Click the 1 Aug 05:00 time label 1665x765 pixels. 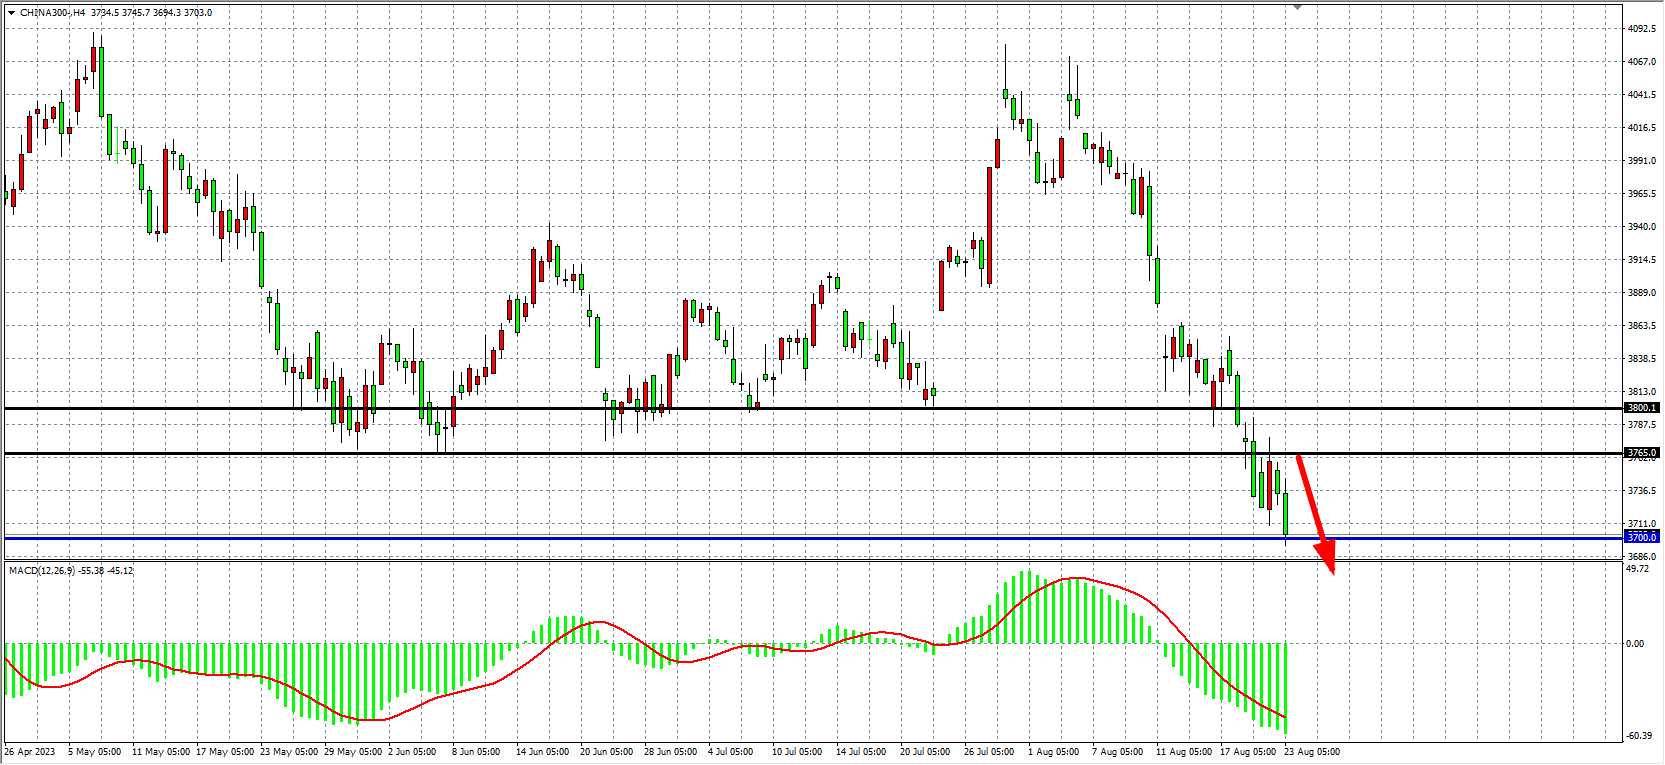pyautogui.click(x=1054, y=752)
